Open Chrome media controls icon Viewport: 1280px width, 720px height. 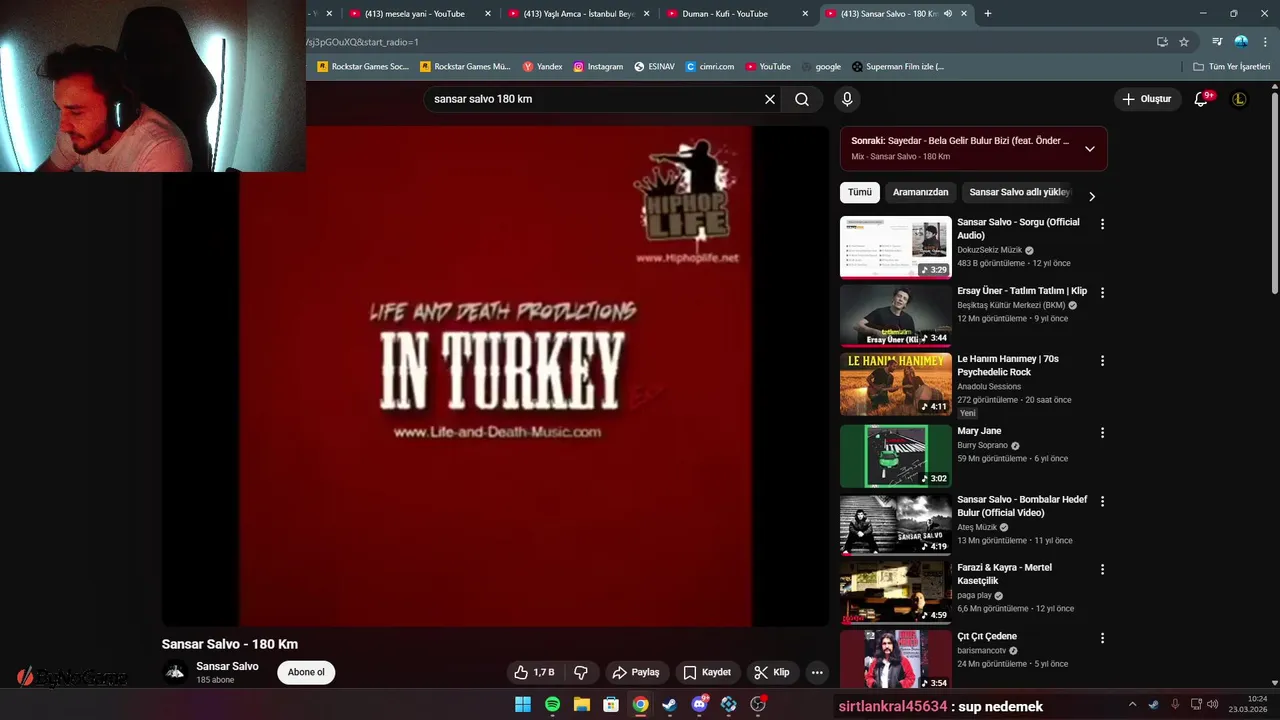click(1217, 42)
